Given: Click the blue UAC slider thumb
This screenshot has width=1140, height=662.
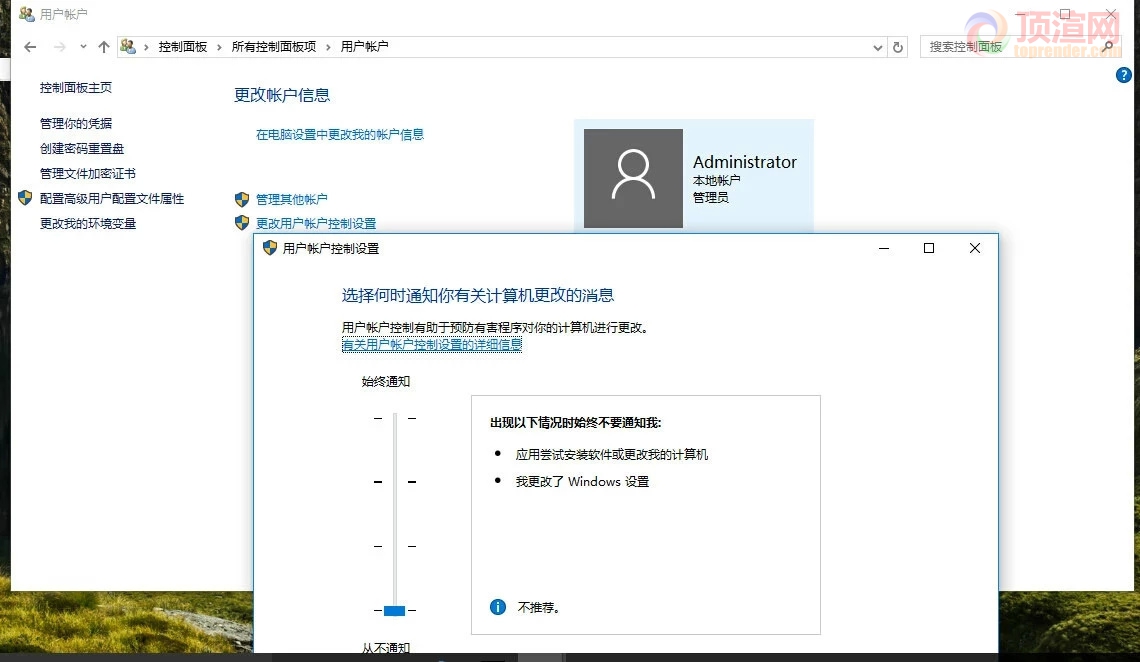Looking at the screenshot, I should 394,610.
